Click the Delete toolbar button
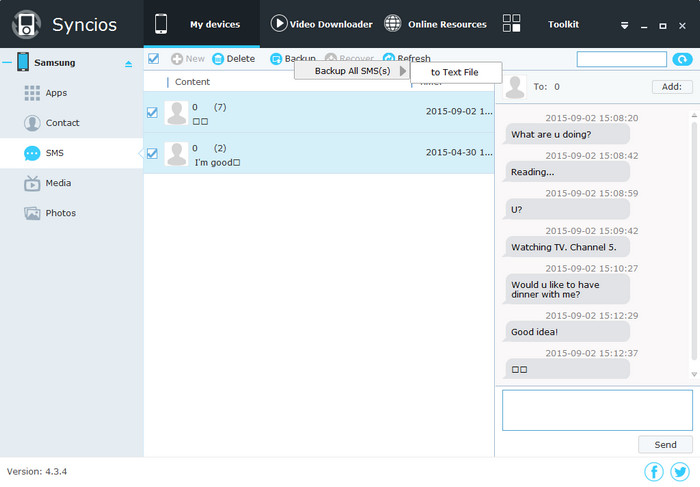 tap(233, 58)
